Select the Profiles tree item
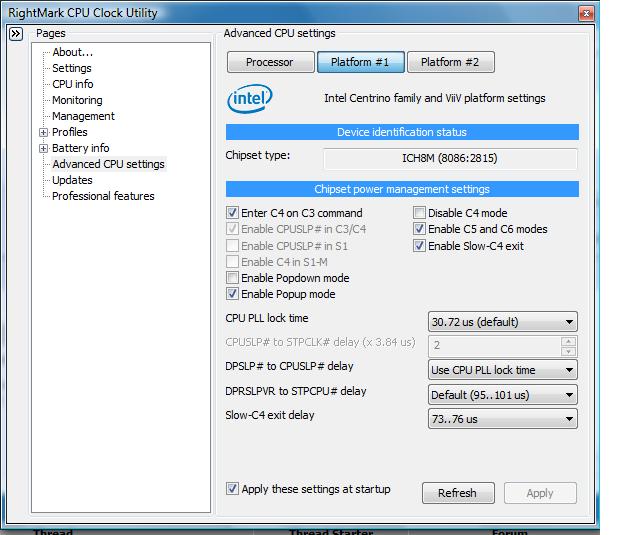Viewport: 640px width, 535px height. 69,132
